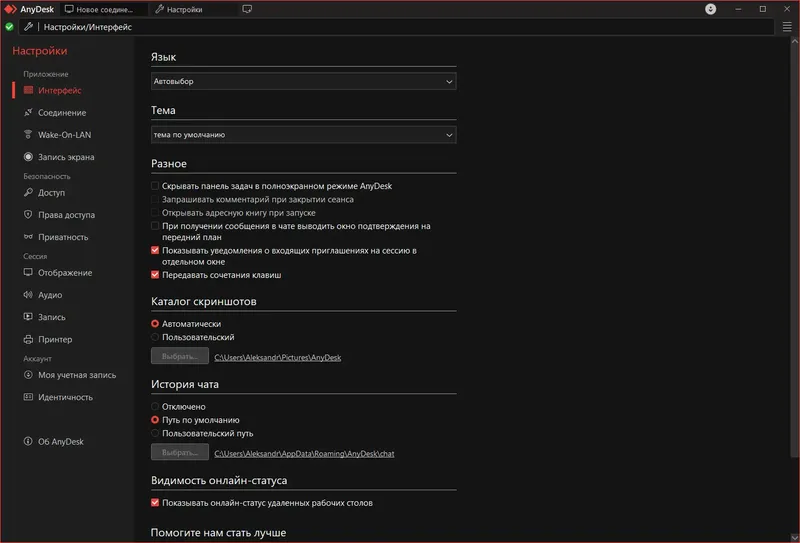
Task: Open the Соединение settings menu item
Action: (61, 113)
